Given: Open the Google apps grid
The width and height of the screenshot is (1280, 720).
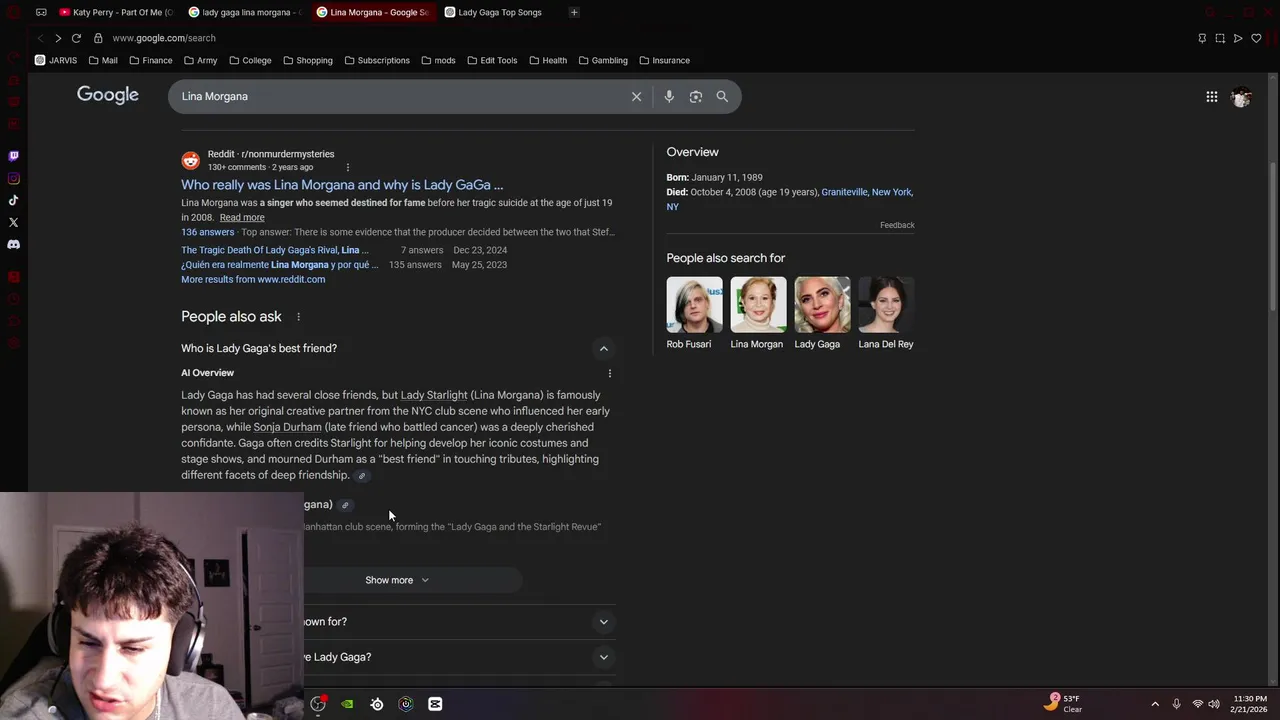Looking at the screenshot, I should (1212, 96).
